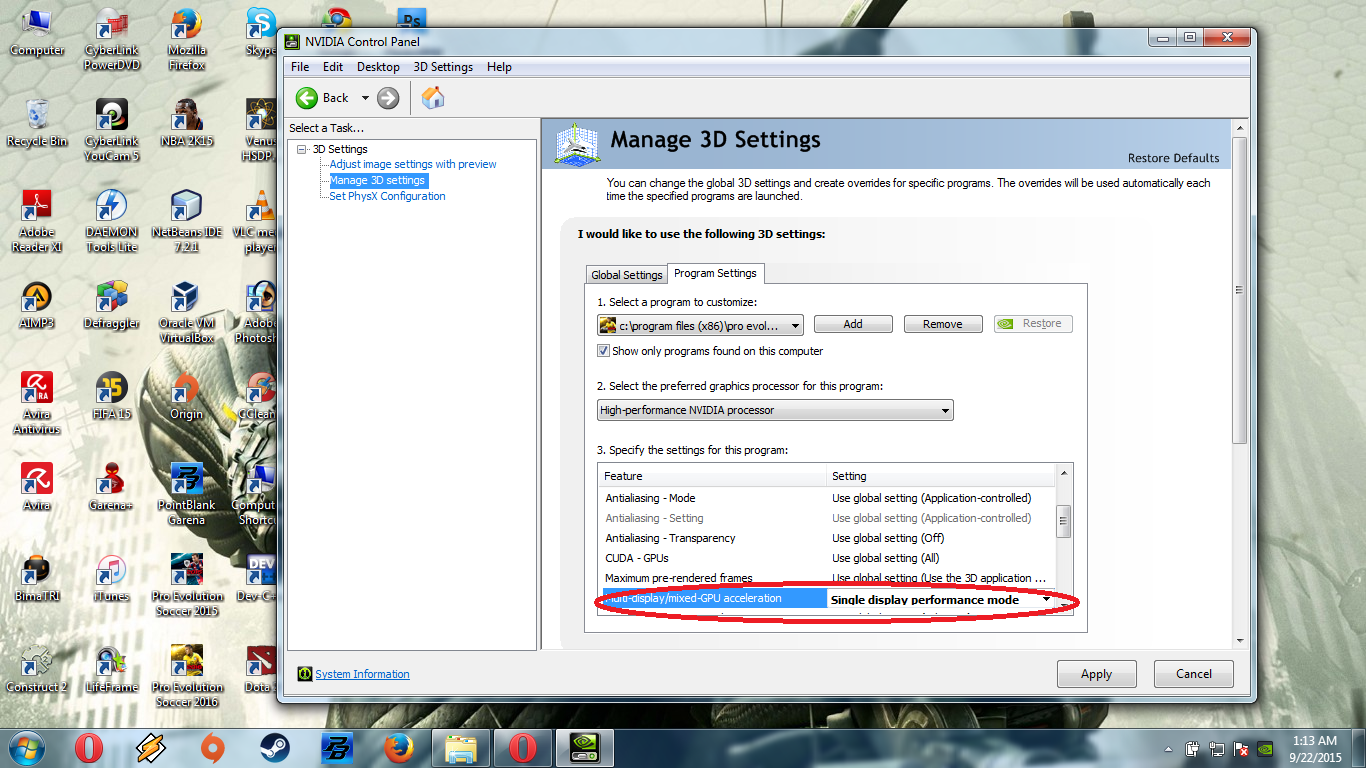
Task: Open the File menu
Action: click(300, 67)
